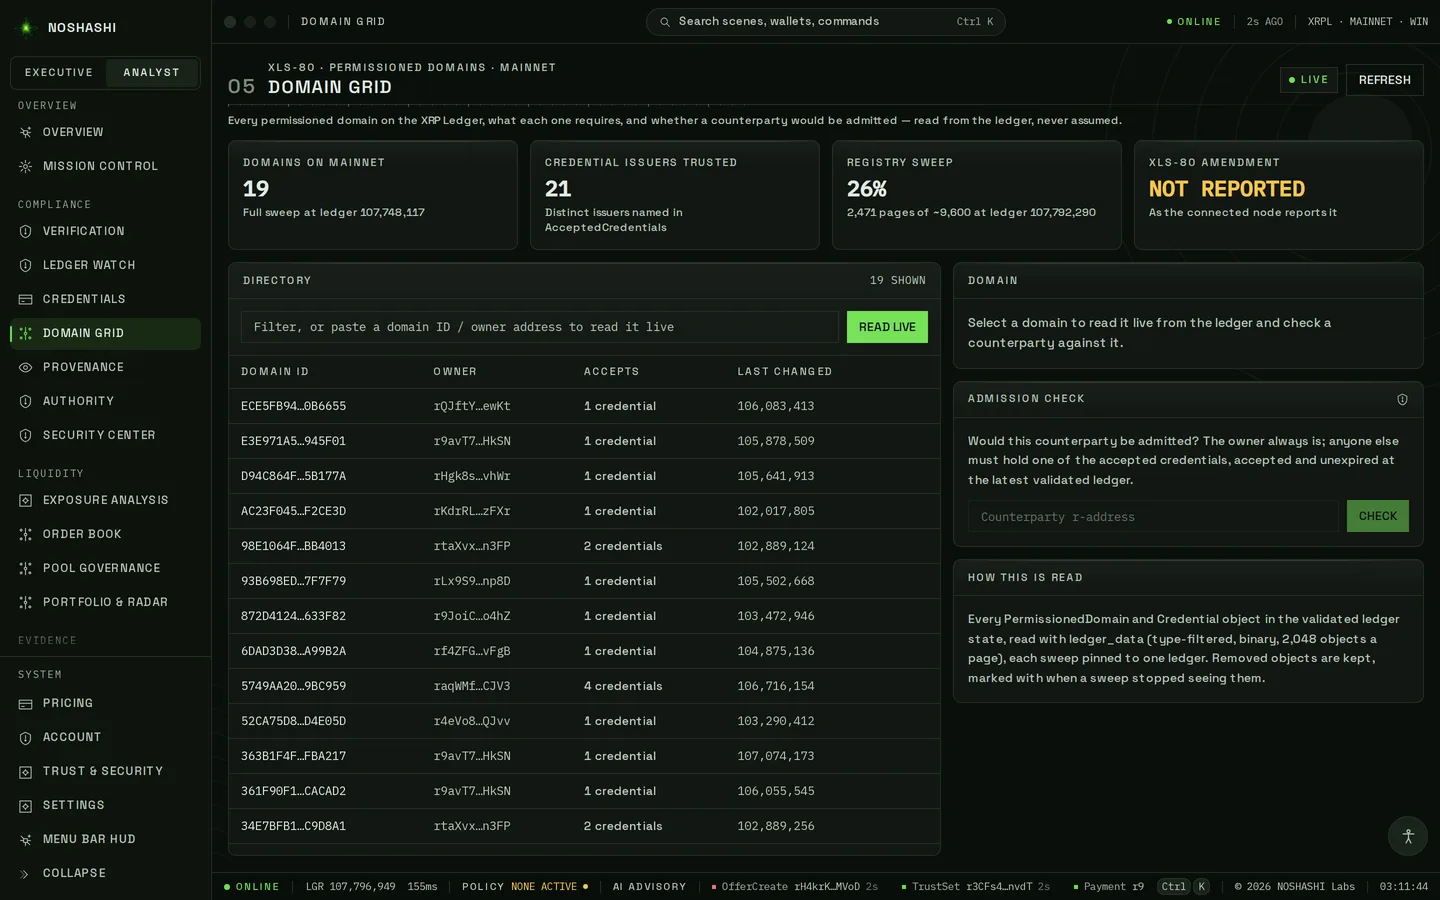Click the Ctrl K shortcut in status bar

(x=1184, y=886)
